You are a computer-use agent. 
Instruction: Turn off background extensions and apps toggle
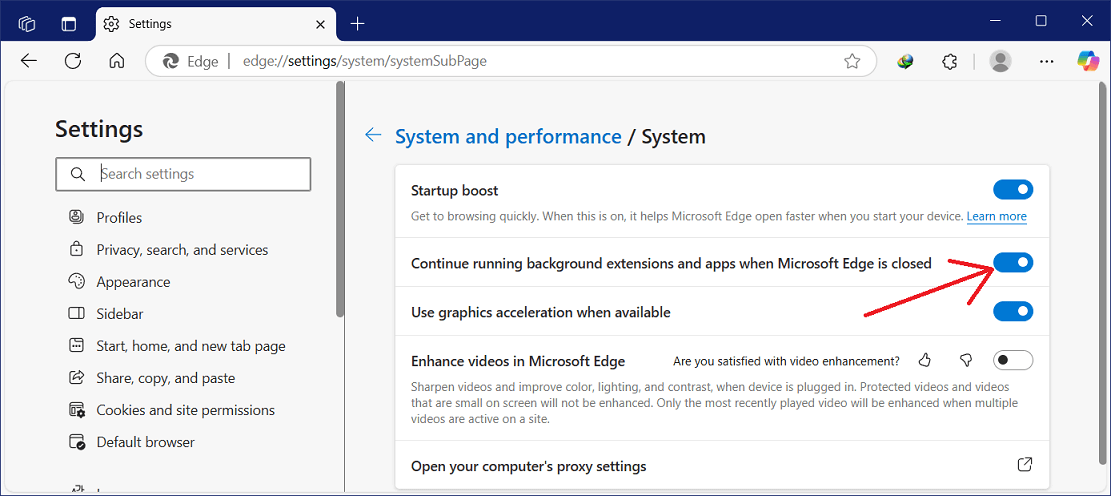[1012, 263]
